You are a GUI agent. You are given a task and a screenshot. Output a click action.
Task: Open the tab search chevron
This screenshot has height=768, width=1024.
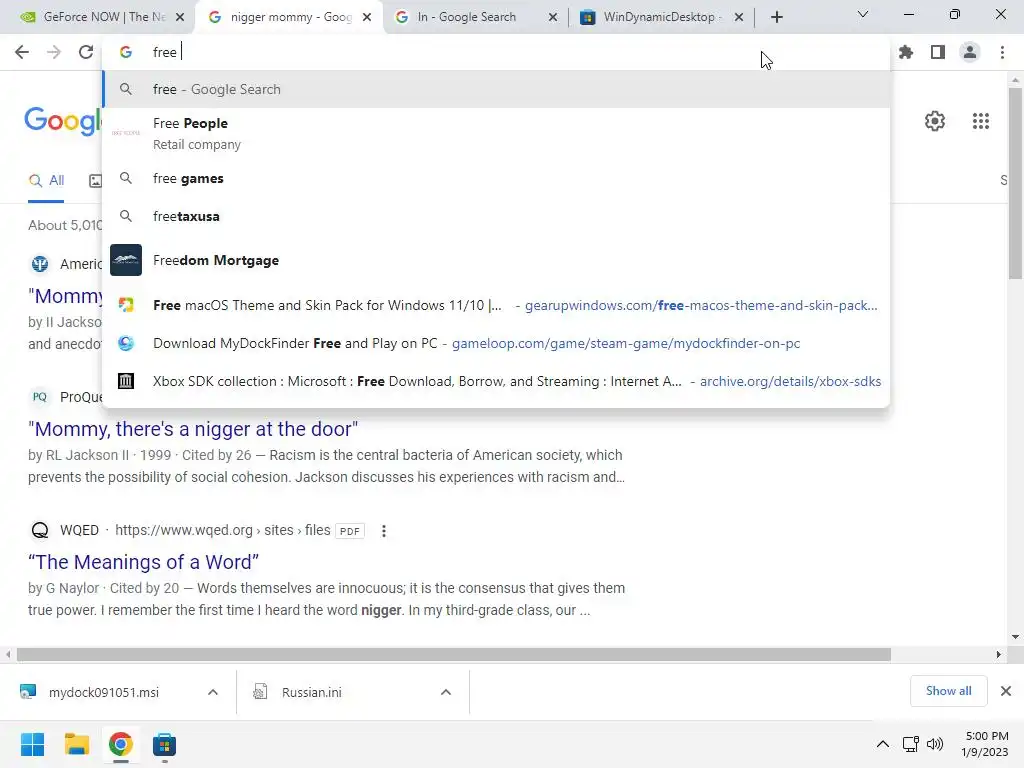click(x=863, y=14)
